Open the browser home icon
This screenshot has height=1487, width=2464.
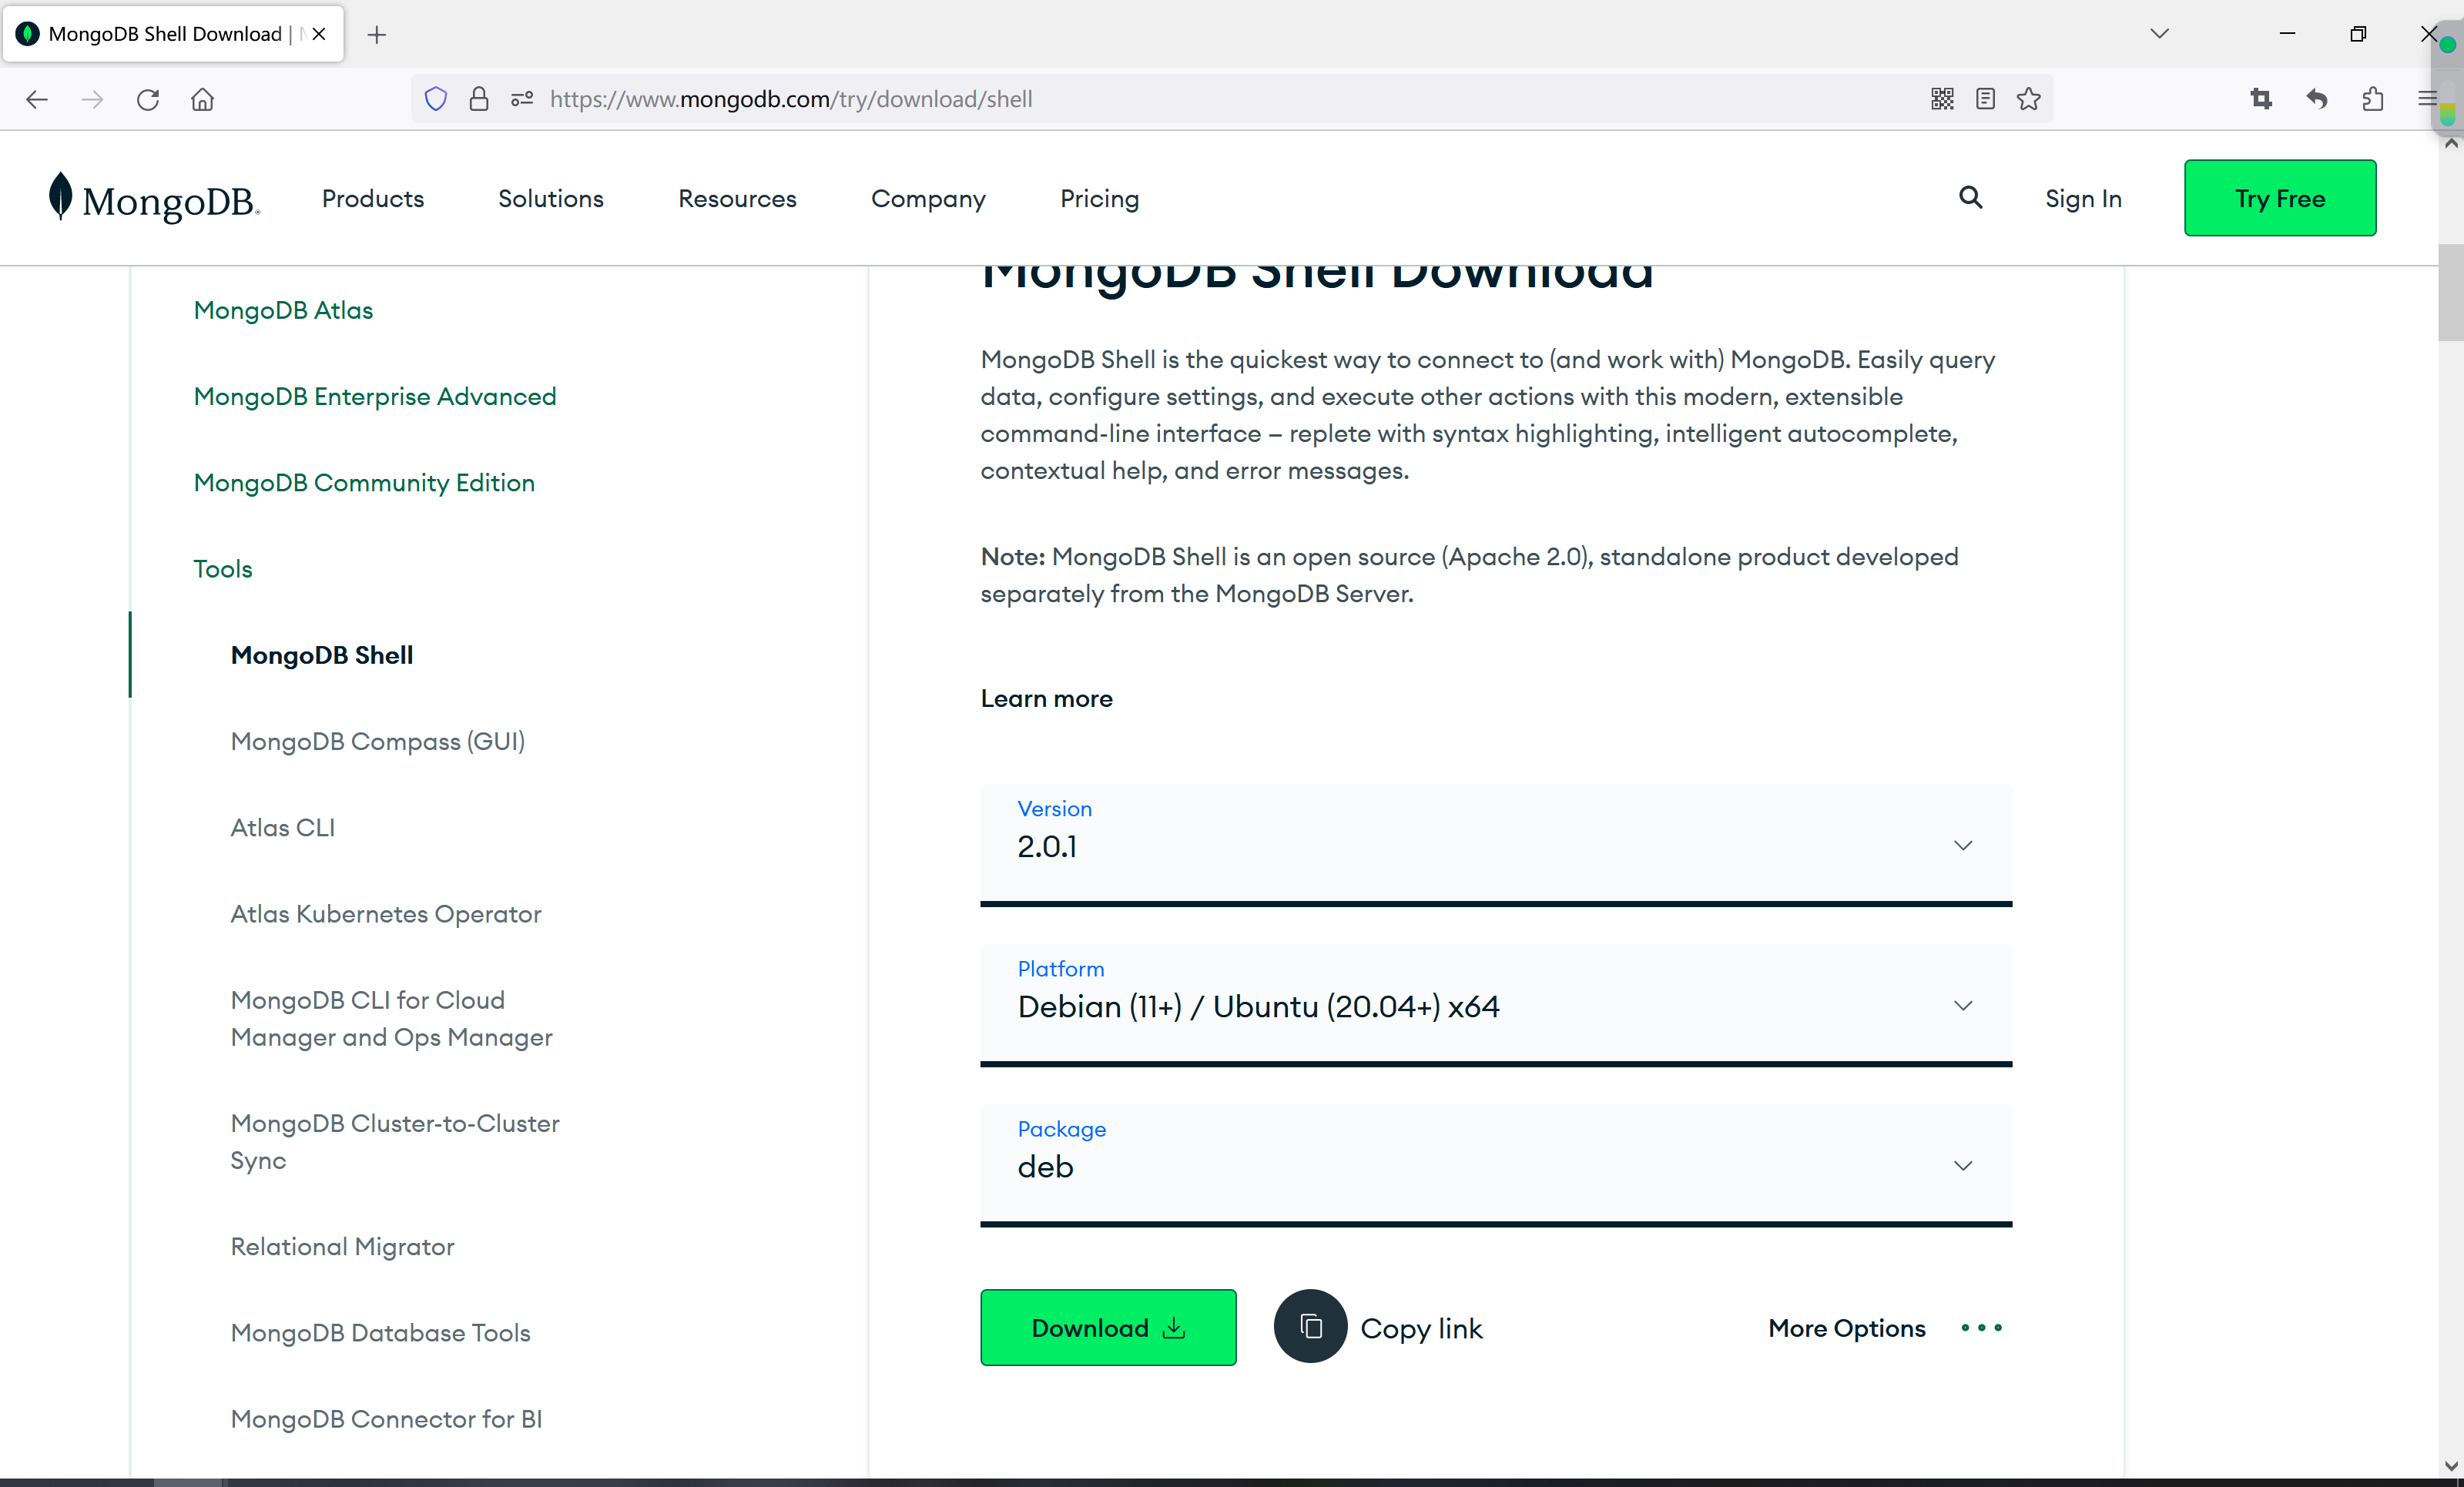coord(203,99)
